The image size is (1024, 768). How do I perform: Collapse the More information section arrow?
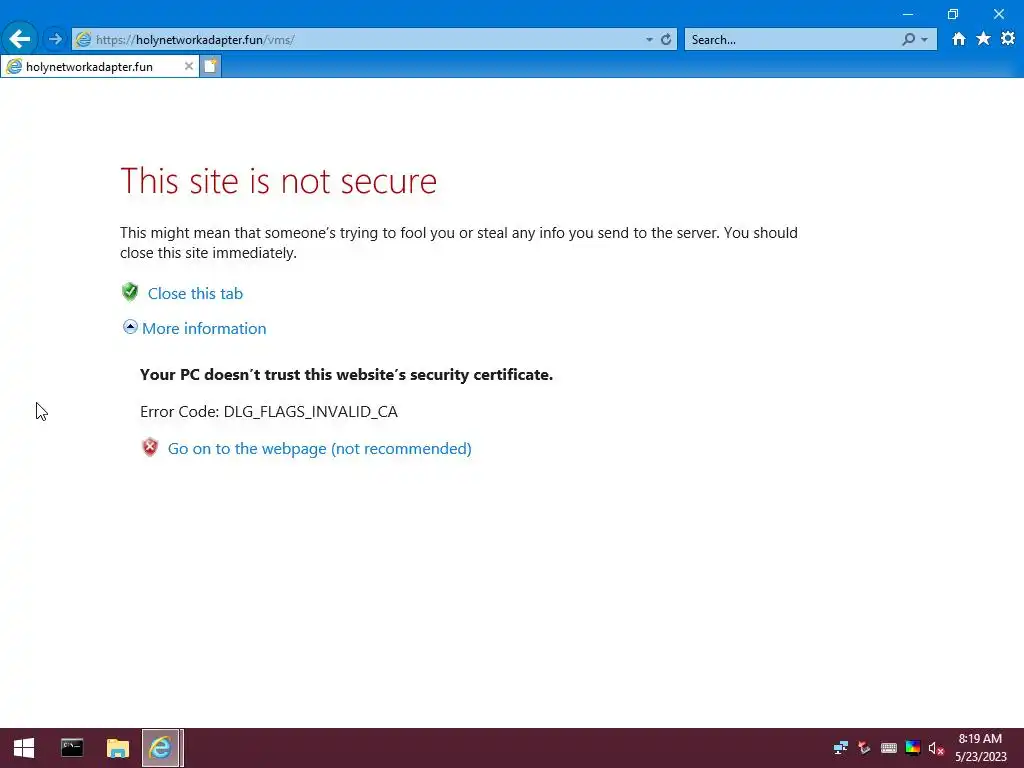tap(130, 327)
